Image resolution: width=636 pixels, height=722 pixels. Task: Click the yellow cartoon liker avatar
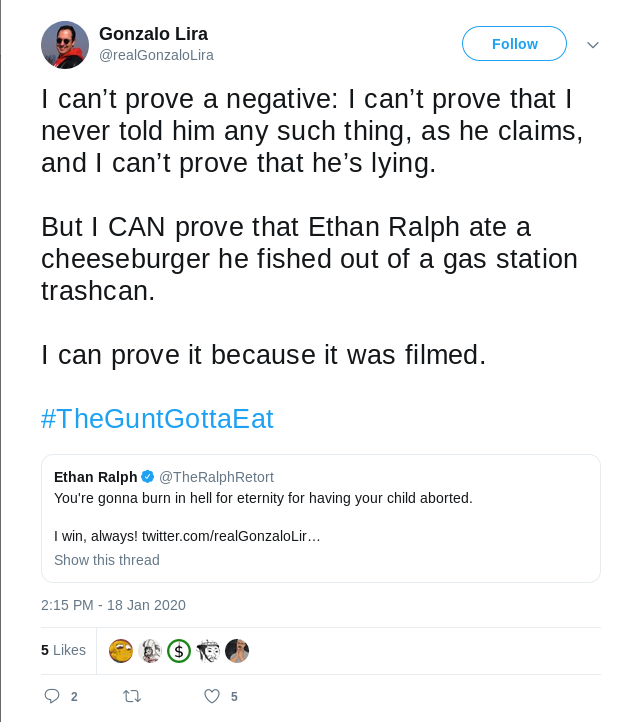pyautogui.click(x=121, y=651)
